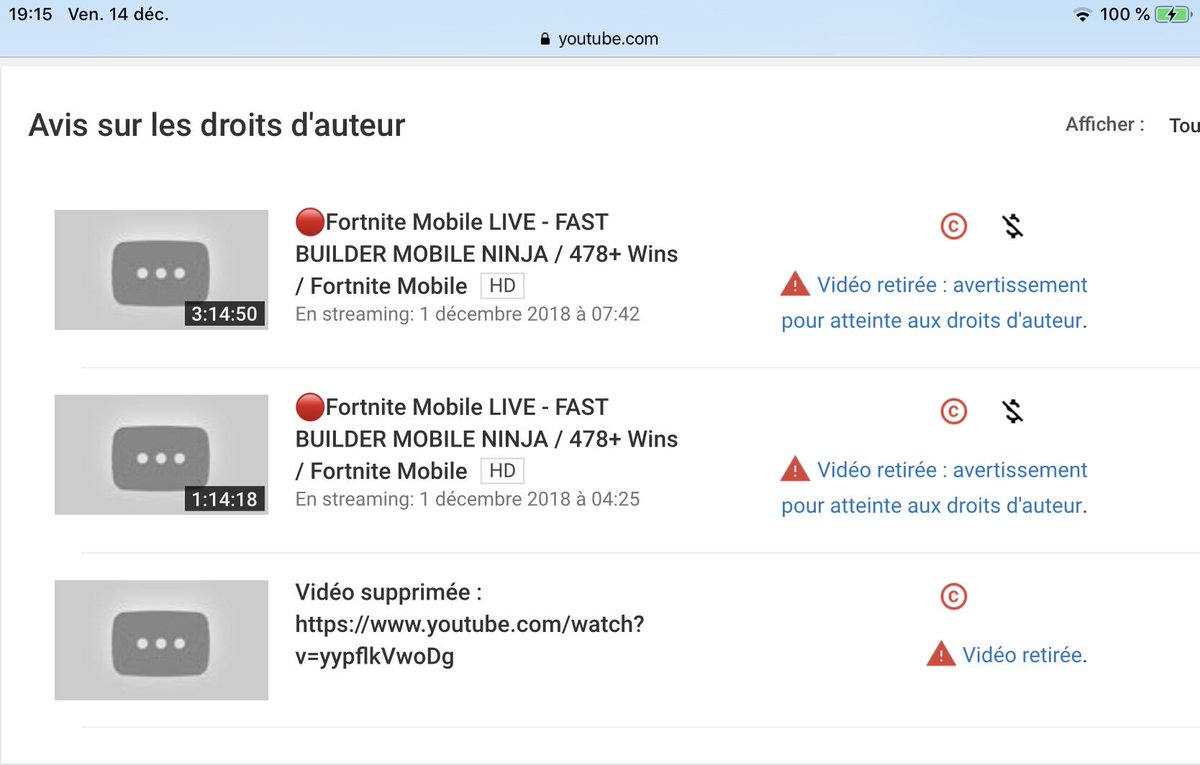1200x765 pixels.
Task: Click the 'Afficher :' label
Action: click(x=1105, y=125)
